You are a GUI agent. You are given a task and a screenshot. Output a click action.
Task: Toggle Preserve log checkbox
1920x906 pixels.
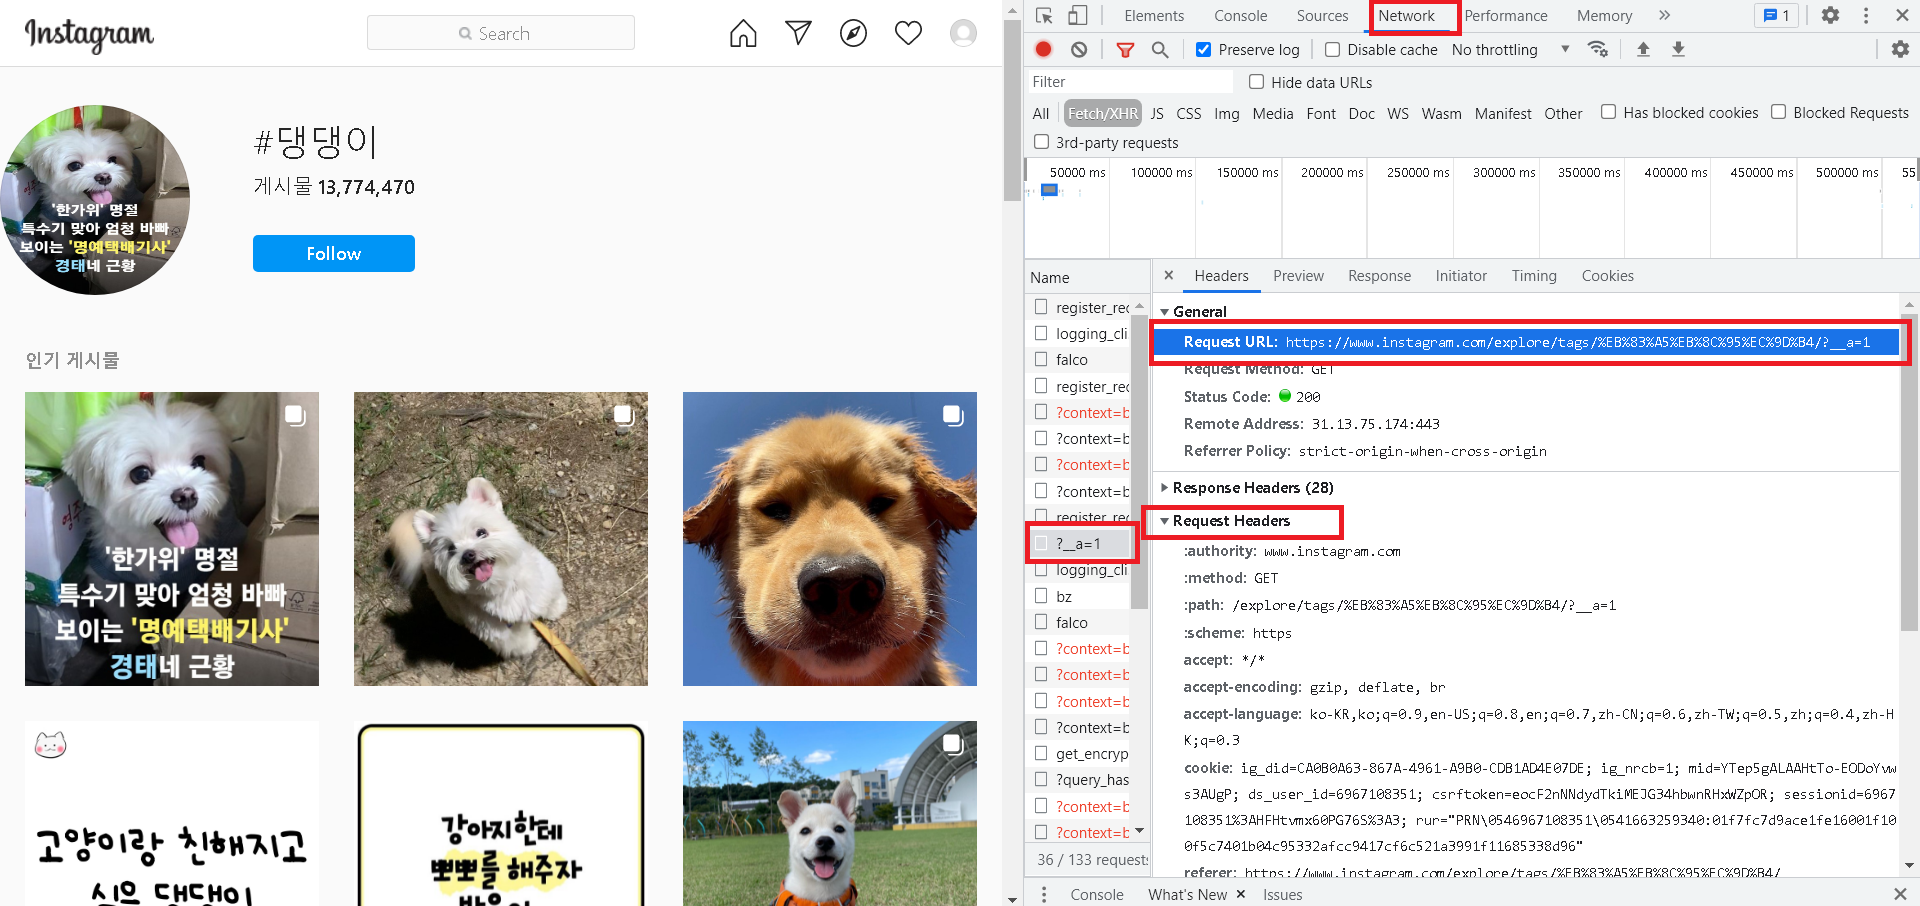pyautogui.click(x=1204, y=49)
